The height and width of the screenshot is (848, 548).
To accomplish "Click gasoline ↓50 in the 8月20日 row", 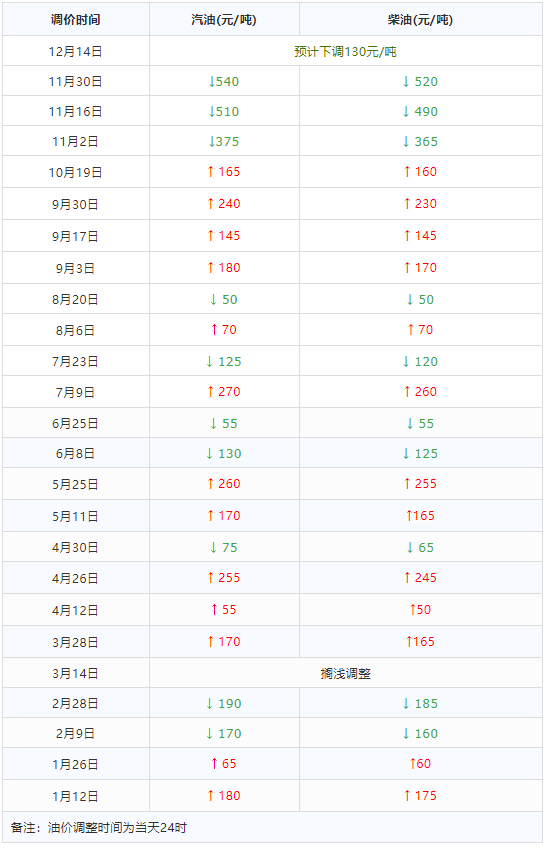I will coord(224,300).
